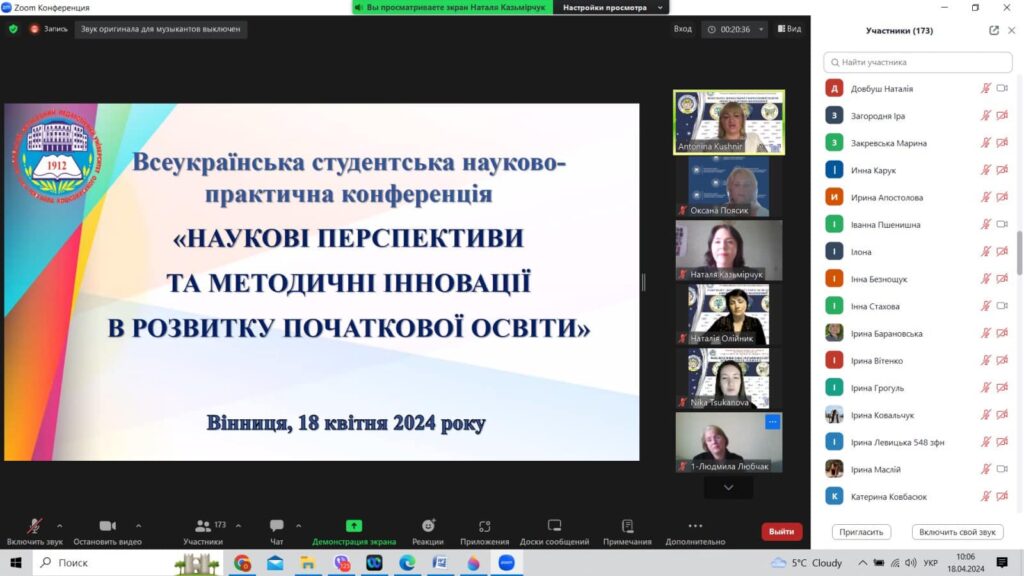Unmute via the Включить звук microphone icon
Image resolution: width=1024 pixels, height=576 pixels.
click(34, 526)
